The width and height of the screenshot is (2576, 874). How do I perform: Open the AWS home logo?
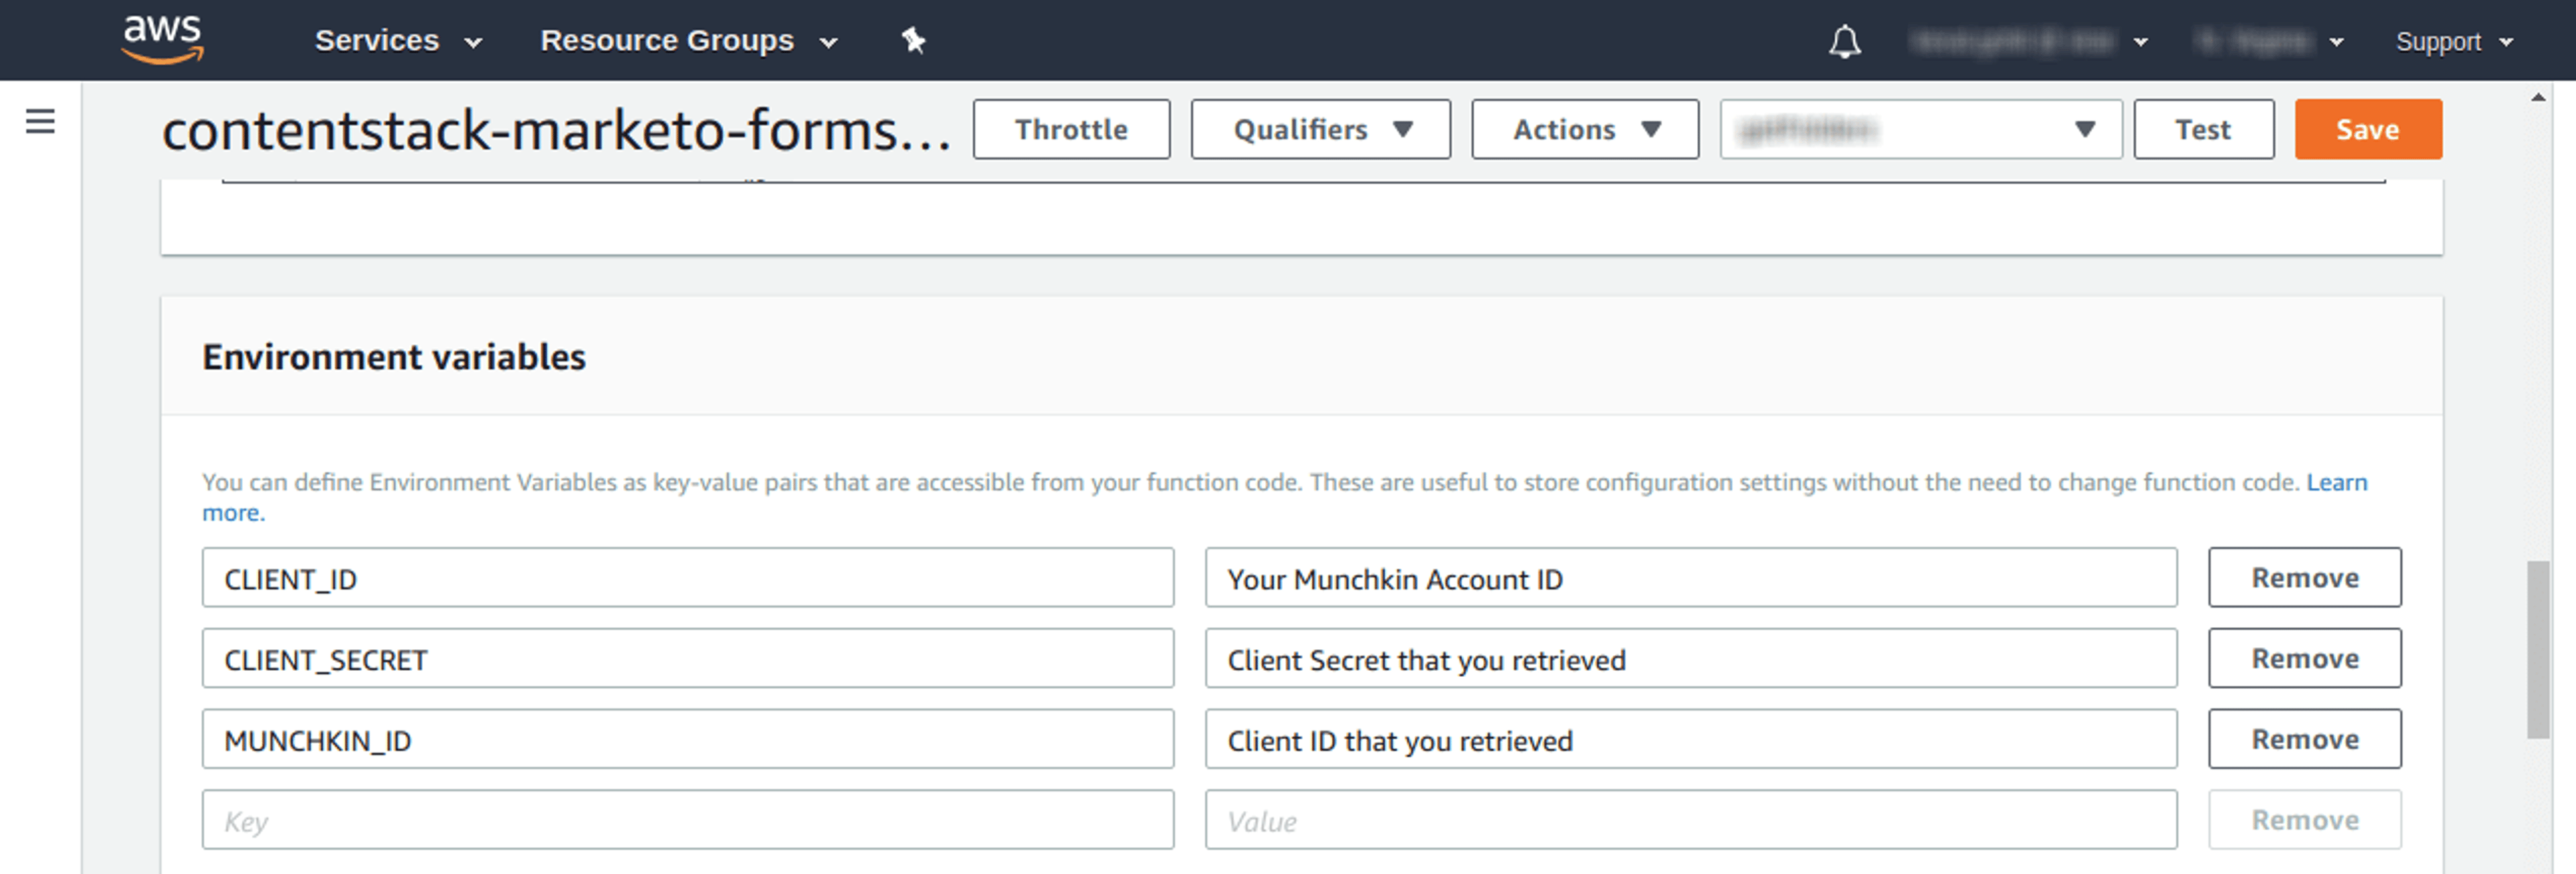point(162,40)
